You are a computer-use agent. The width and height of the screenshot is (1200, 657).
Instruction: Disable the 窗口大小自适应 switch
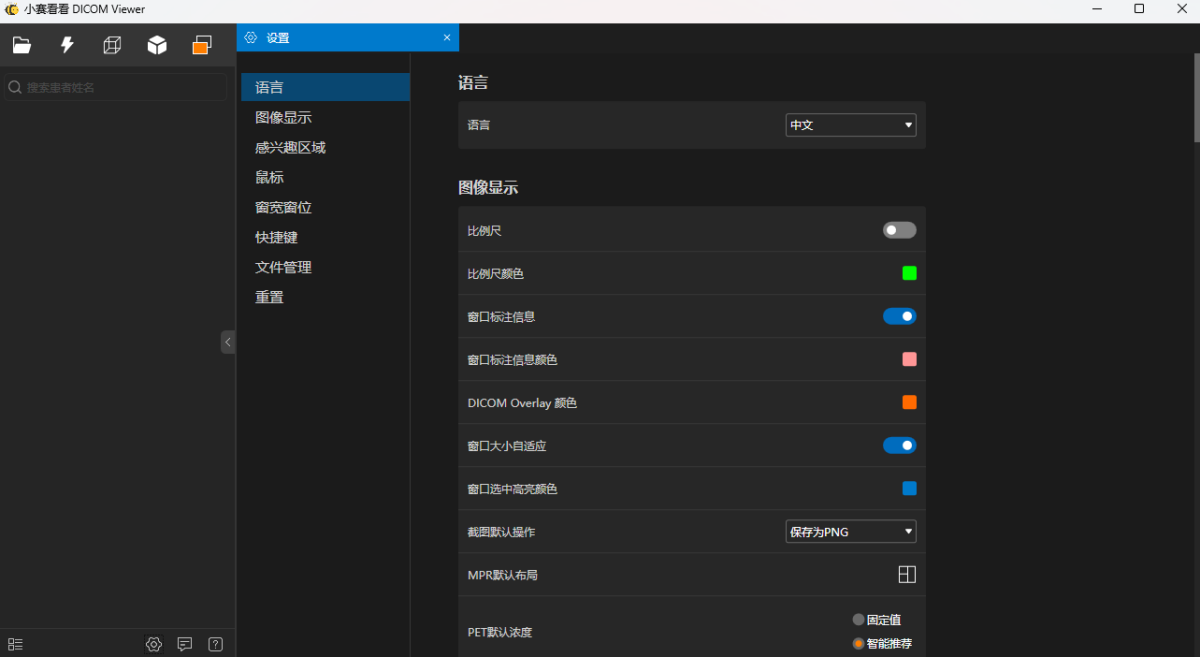899,445
